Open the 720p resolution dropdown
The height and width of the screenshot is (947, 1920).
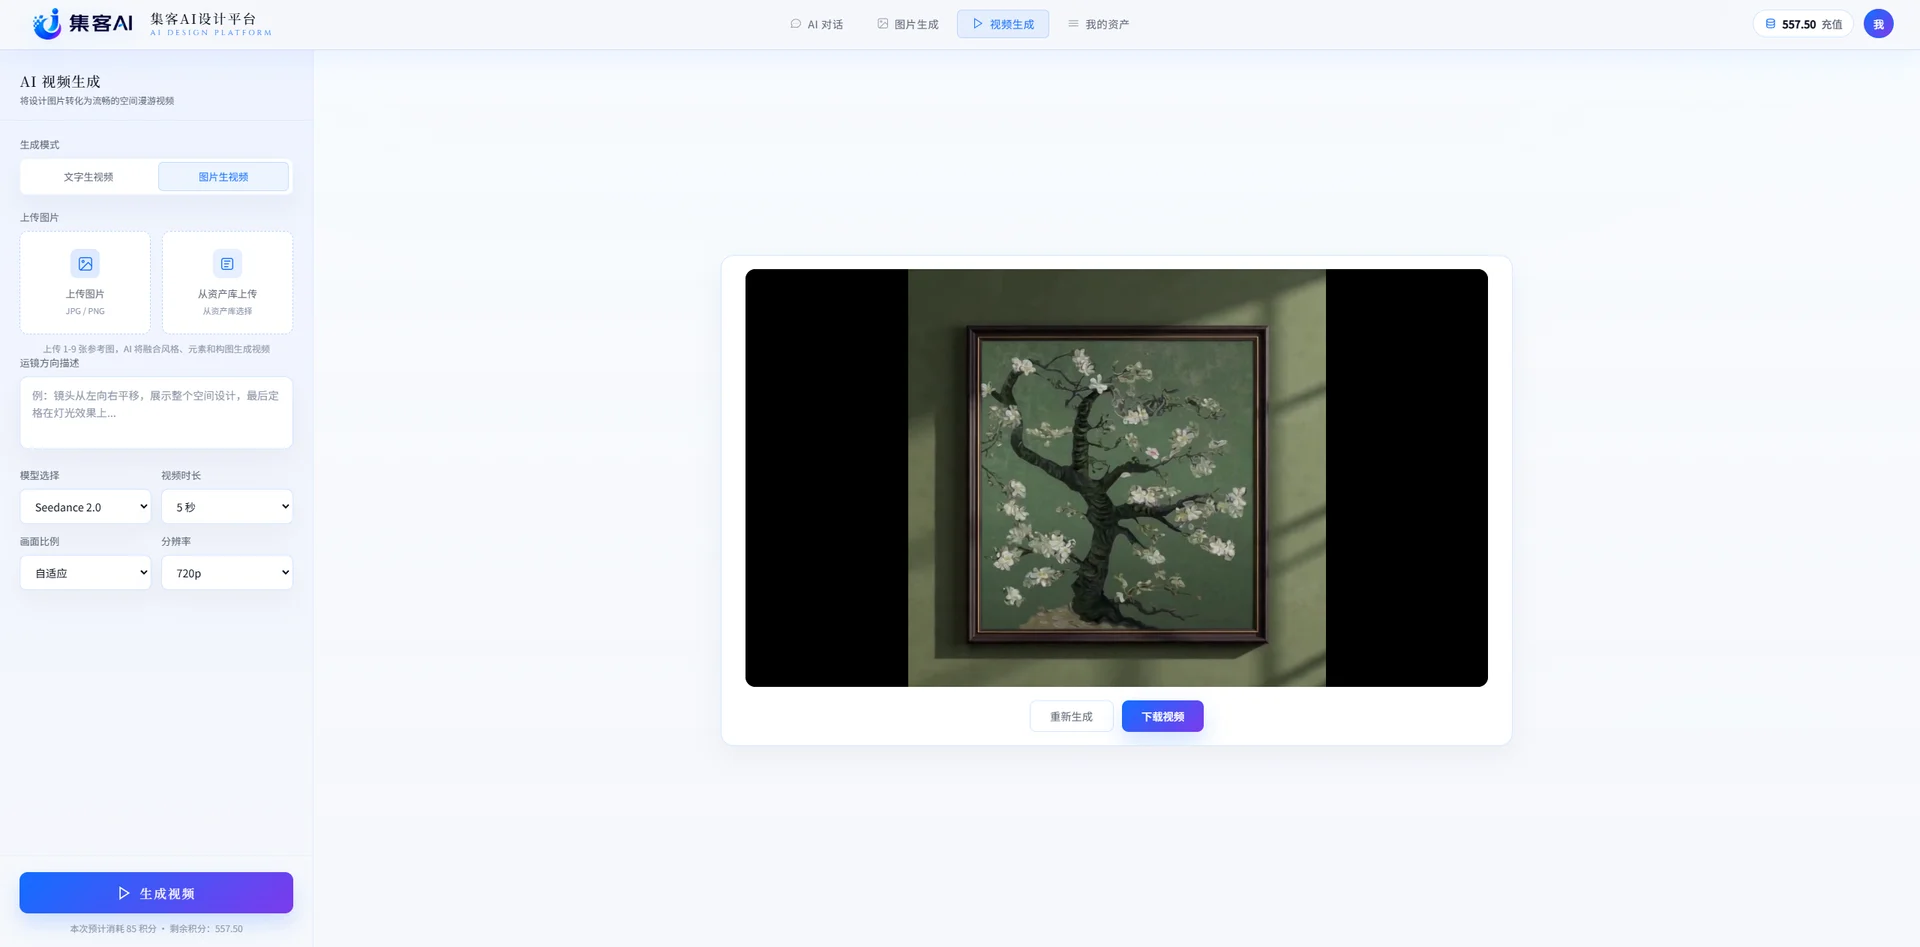[x=227, y=573]
